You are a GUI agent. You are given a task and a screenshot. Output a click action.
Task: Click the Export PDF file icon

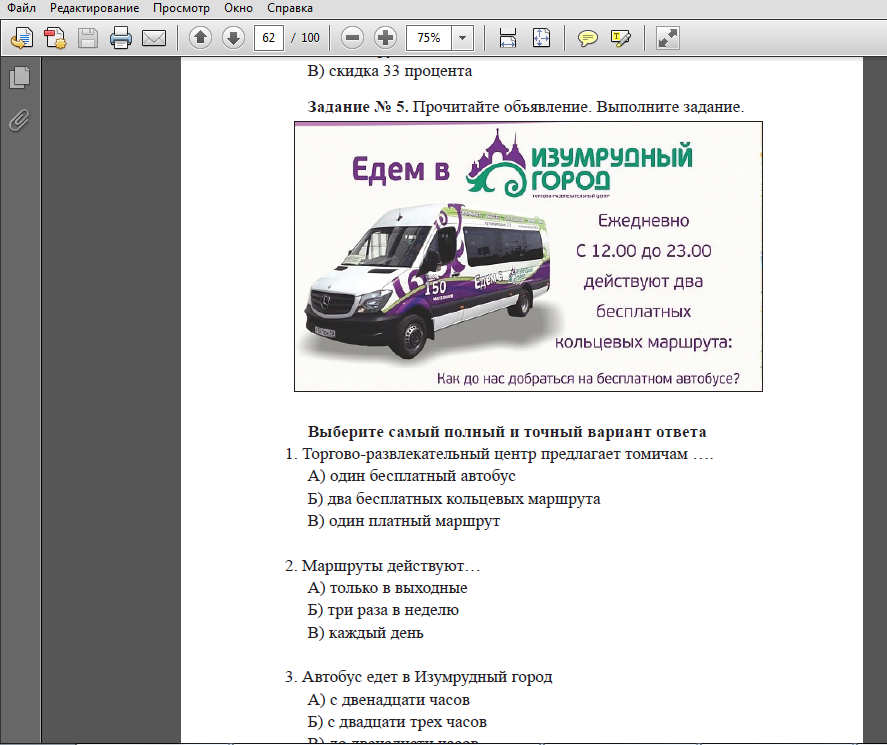55,38
